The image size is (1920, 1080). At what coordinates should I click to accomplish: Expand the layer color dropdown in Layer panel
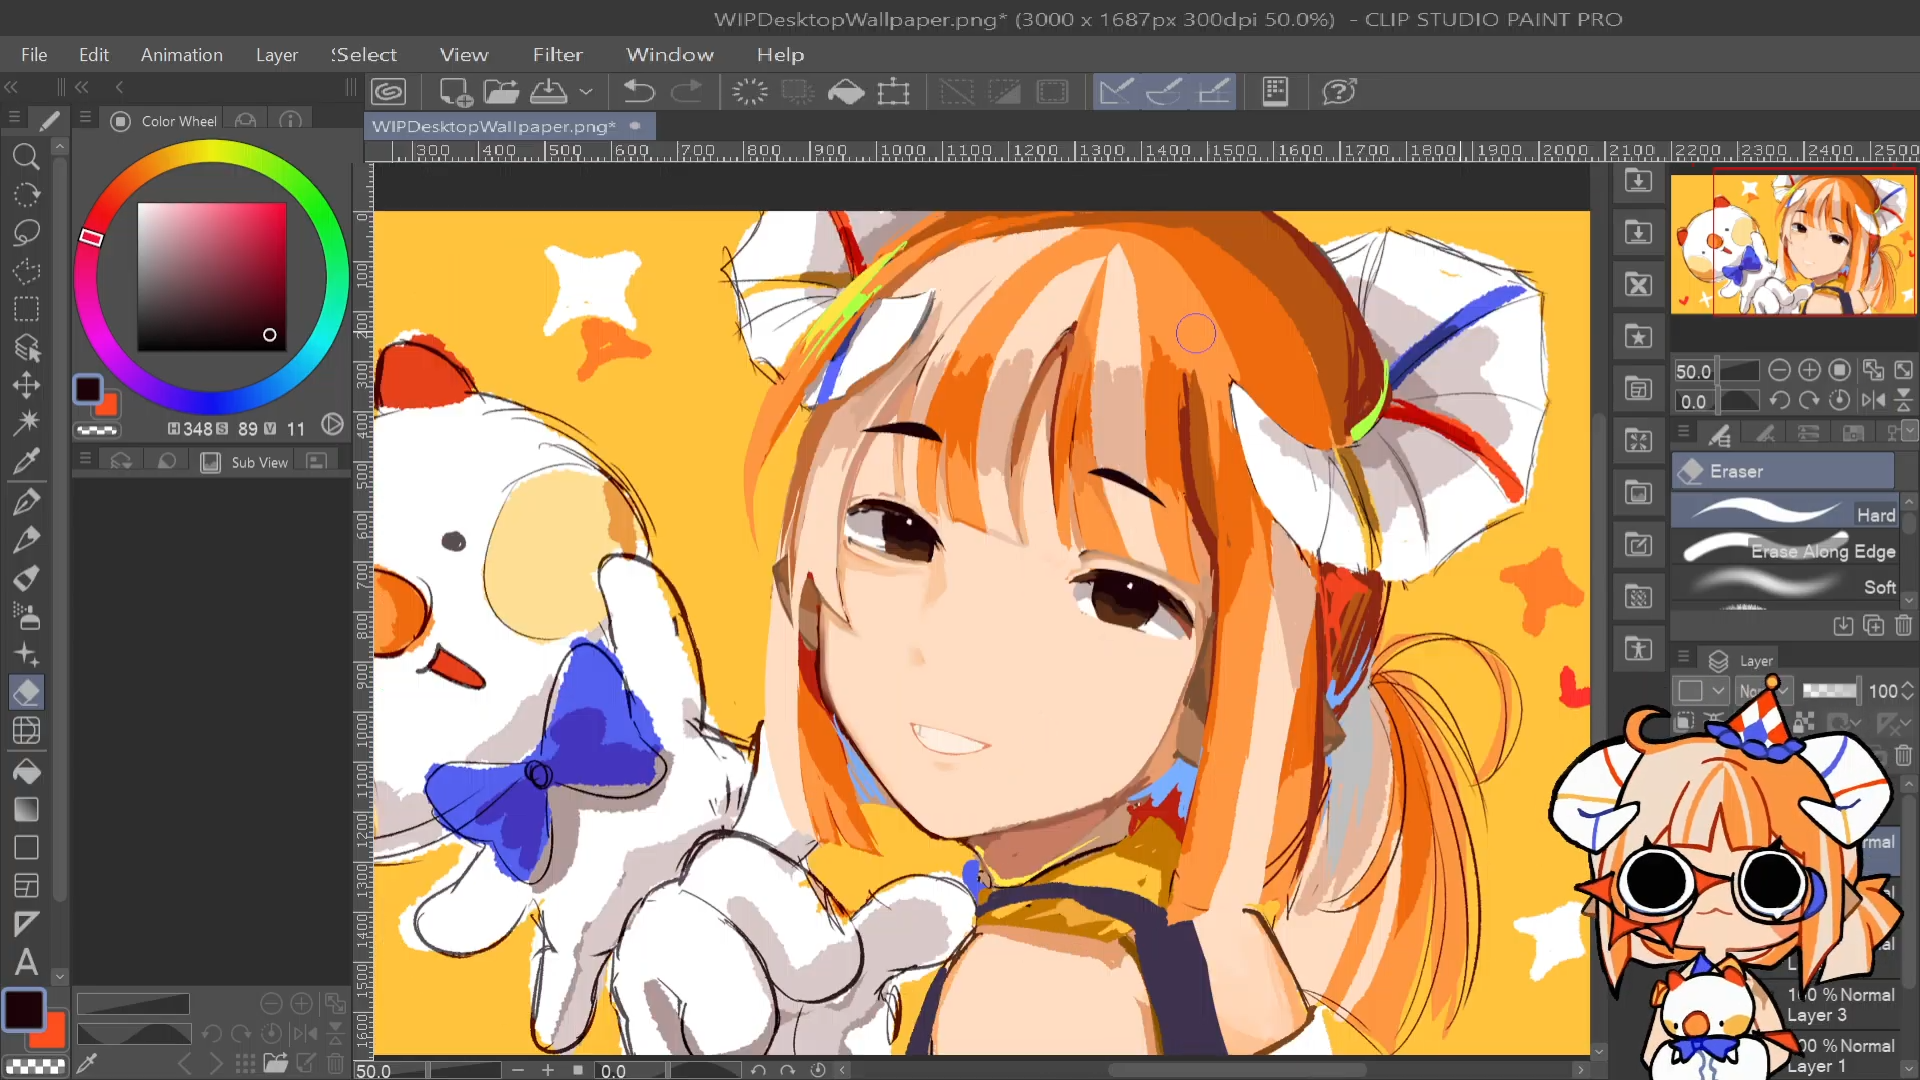pos(1718,691)
